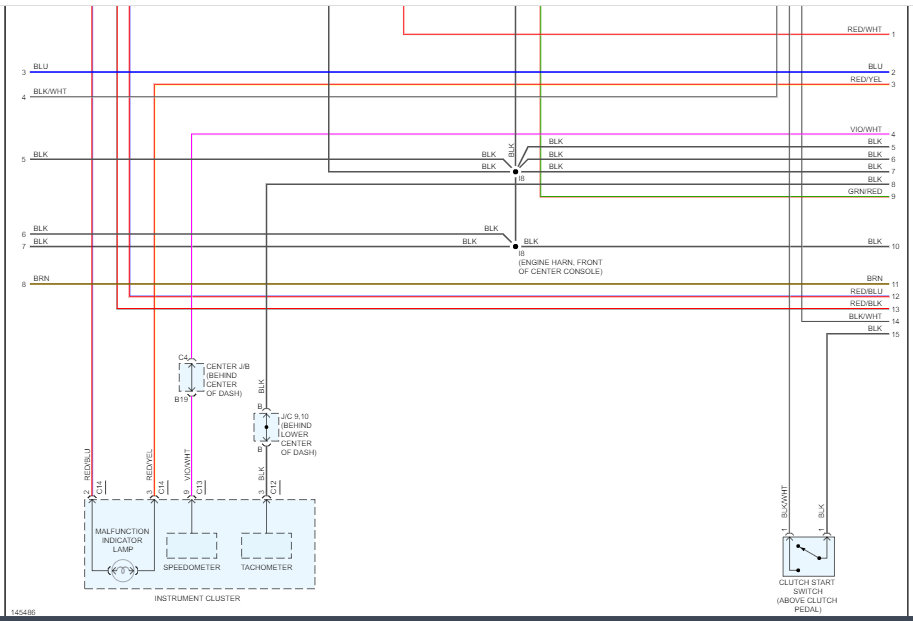Click the upper I8 splice dot

coord(515,171)
